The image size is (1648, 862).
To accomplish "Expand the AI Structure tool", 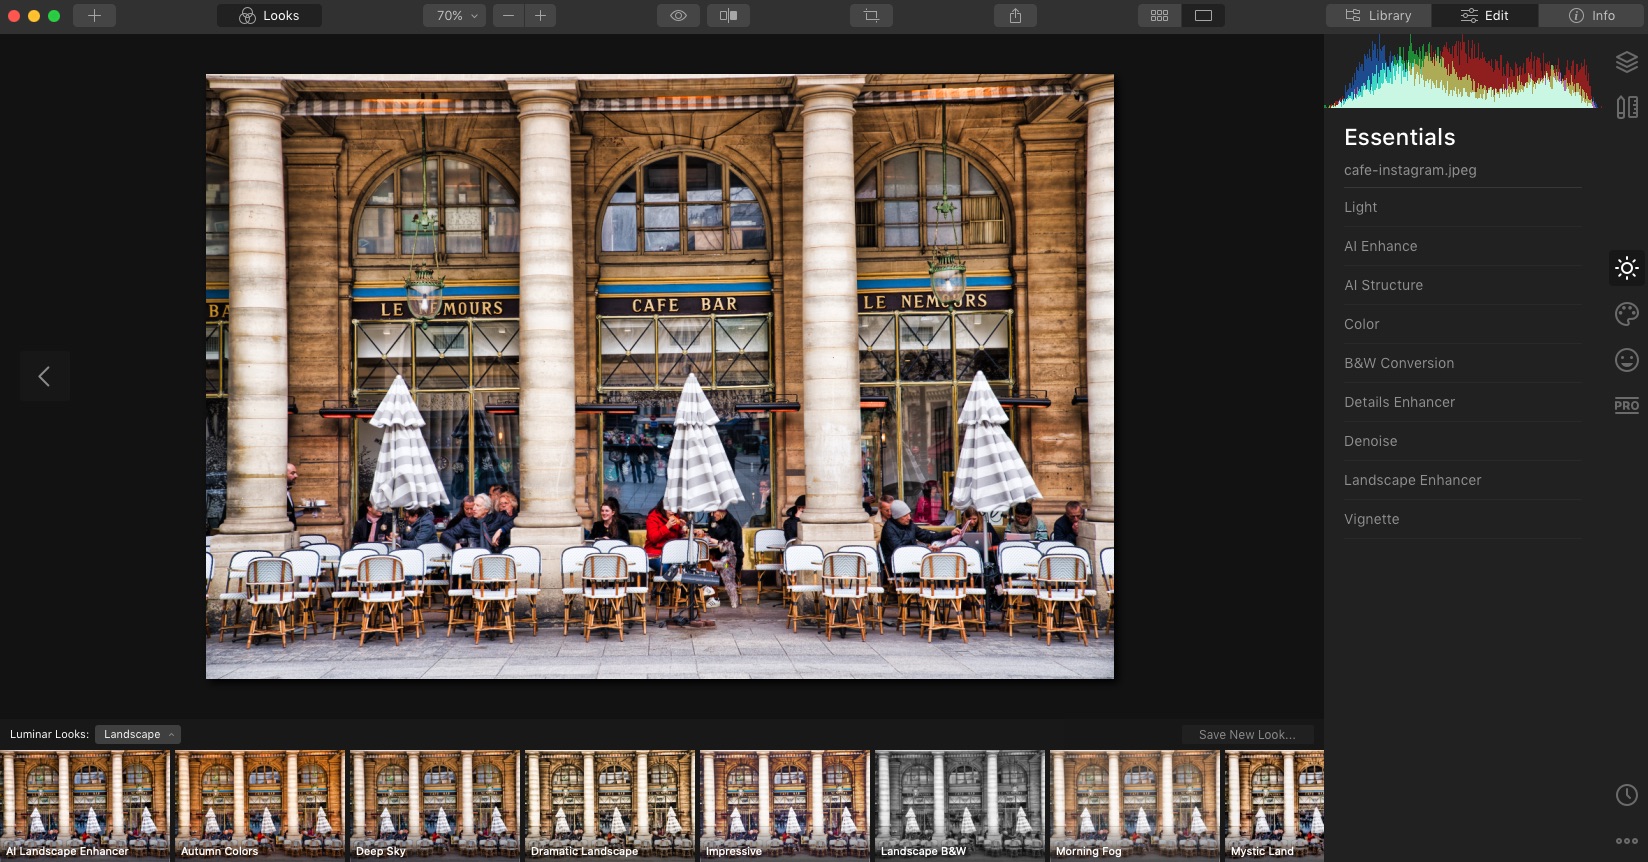I will click(1462, 285).
